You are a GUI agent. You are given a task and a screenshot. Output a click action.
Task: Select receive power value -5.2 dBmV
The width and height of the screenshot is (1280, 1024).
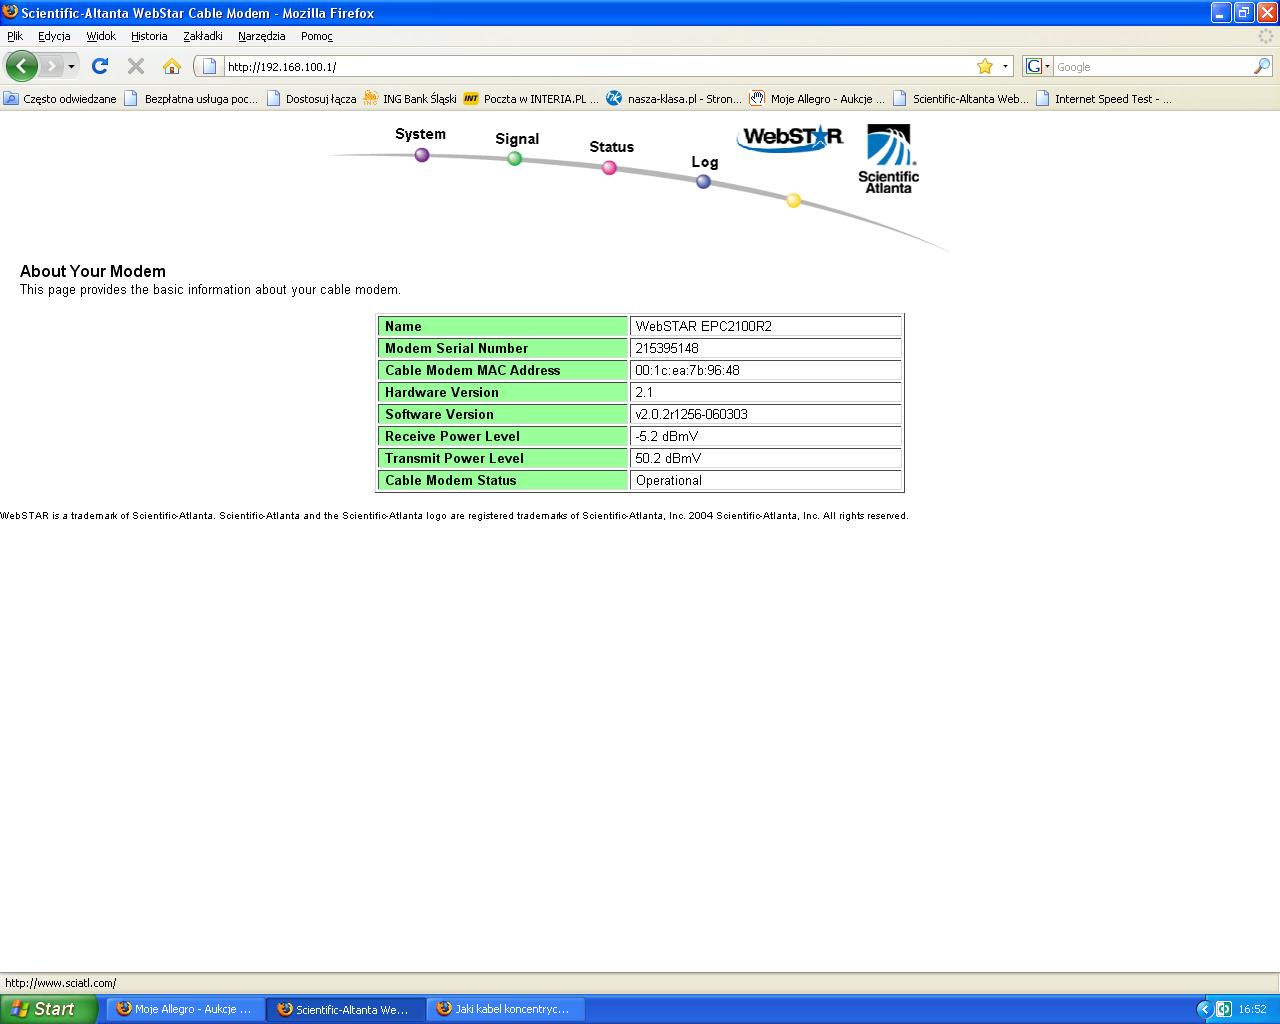coord(666,436)
